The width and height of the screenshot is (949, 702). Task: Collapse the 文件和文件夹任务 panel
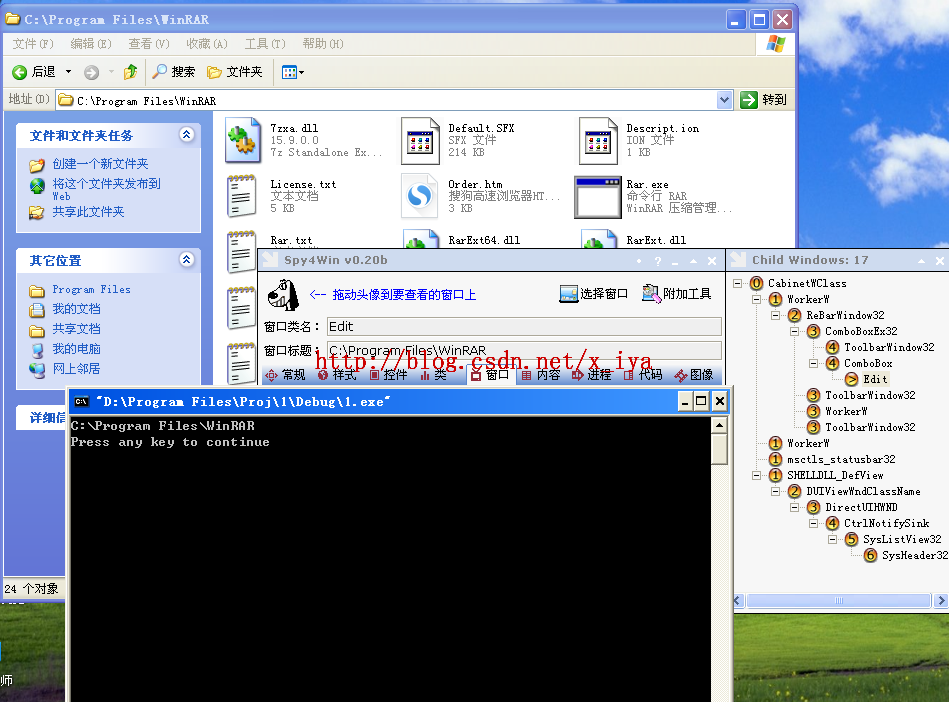[186, 134]
